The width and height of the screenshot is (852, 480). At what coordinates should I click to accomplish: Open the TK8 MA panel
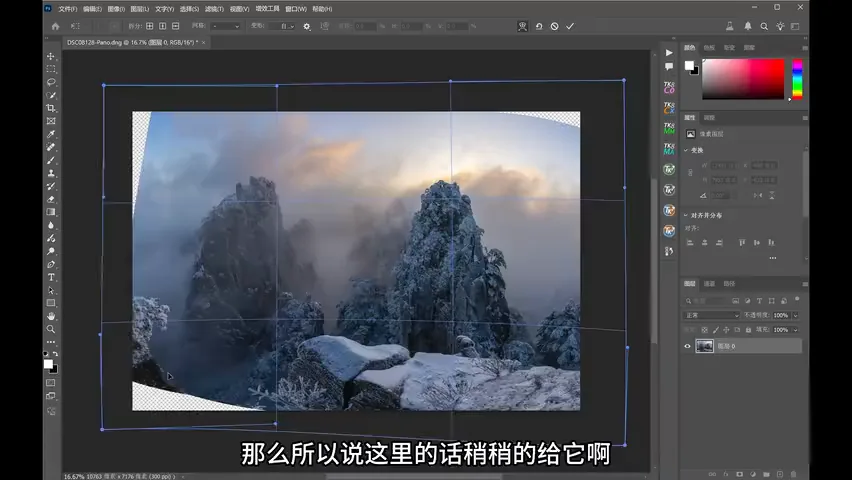point(669,149)
